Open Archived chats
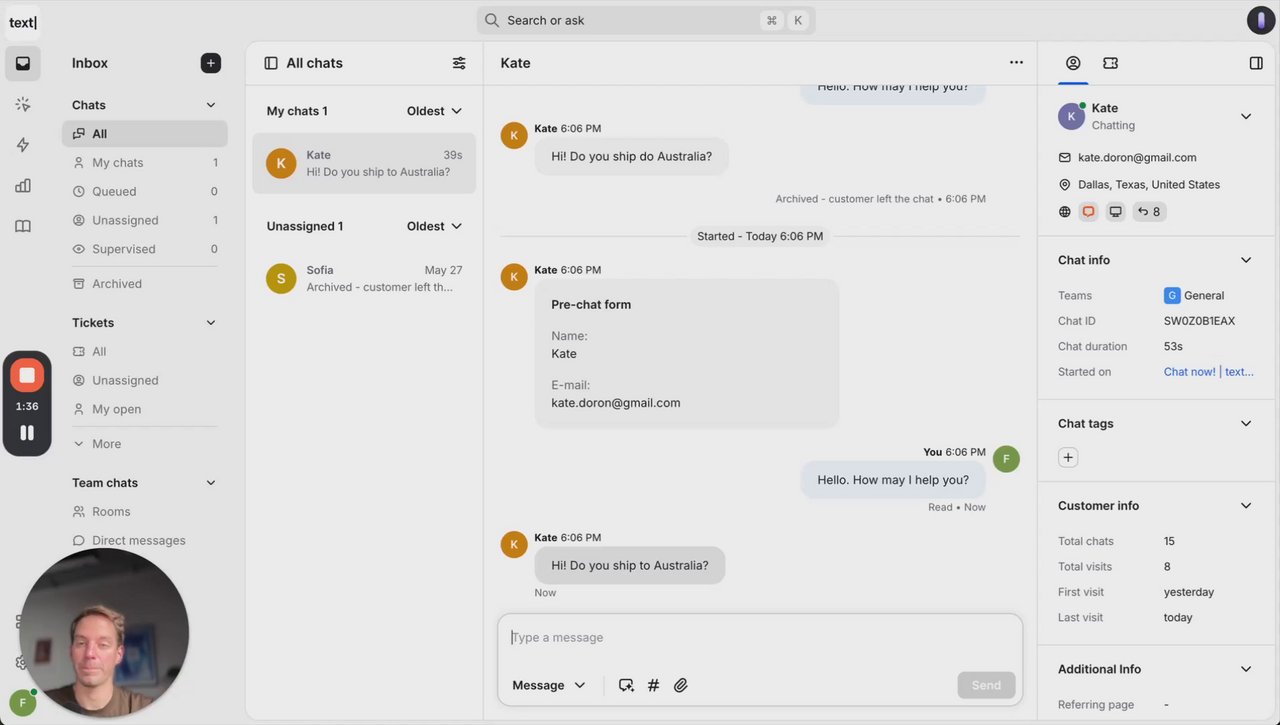 click(145, 284)
